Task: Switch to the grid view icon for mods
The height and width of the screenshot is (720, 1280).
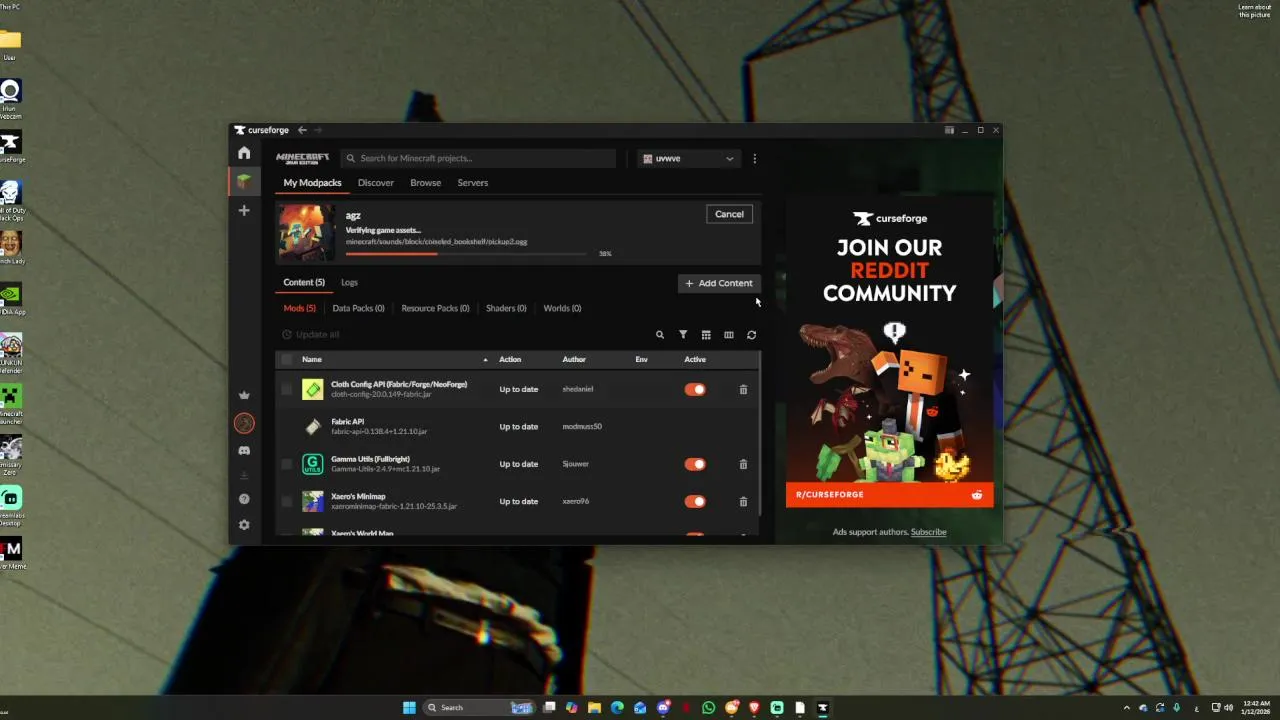Action: point(706,335)
